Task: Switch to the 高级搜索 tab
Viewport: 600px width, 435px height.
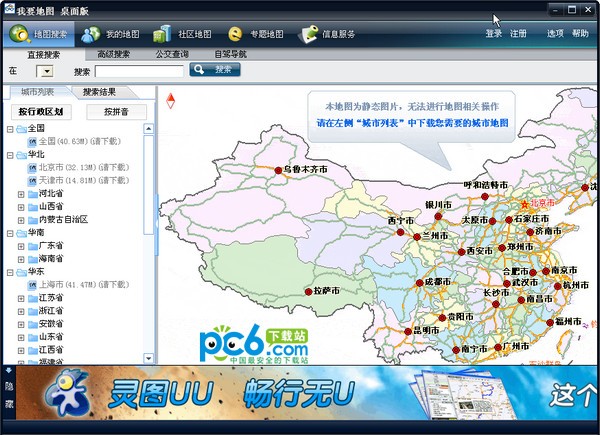Action: point(109,54)
